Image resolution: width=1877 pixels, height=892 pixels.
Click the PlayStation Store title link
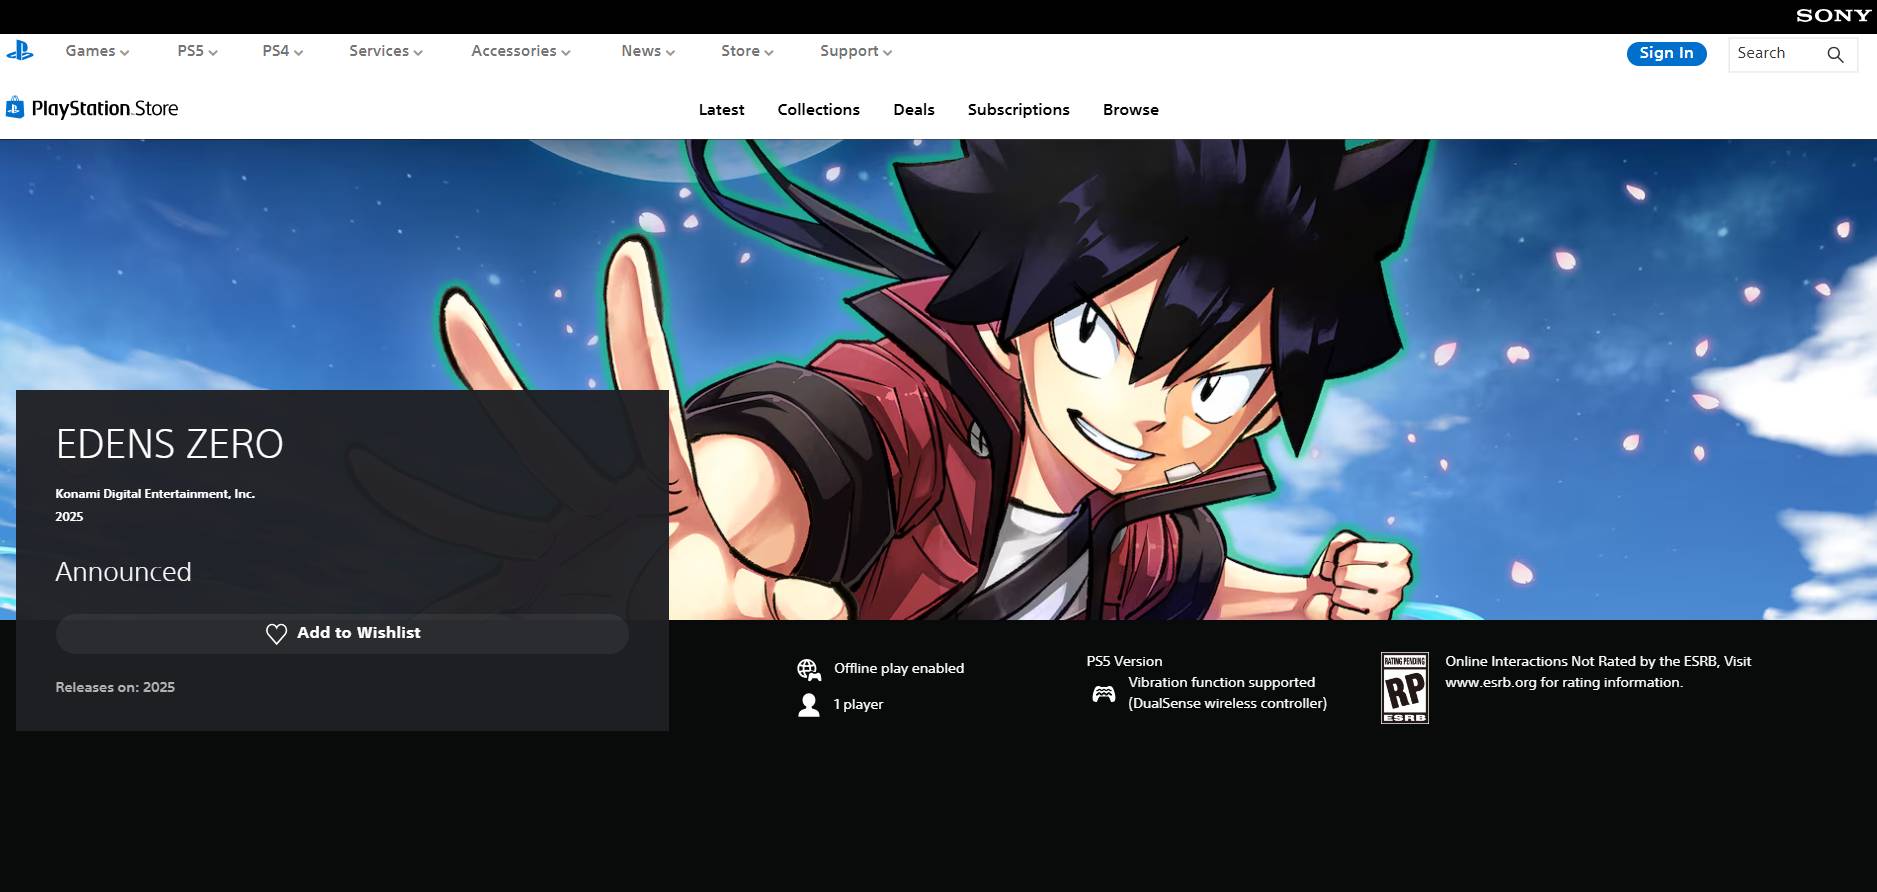(x=104, y=108)
